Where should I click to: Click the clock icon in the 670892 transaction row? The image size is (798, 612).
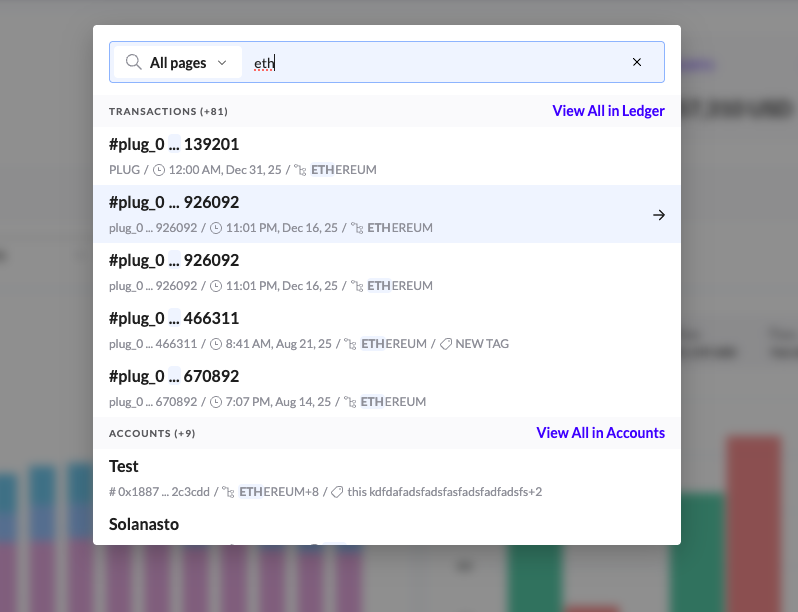coord(216,402)
